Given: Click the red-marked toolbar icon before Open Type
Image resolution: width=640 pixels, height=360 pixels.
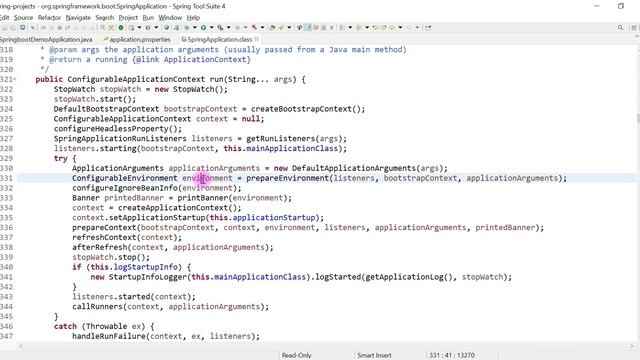Looking at the screenshot, I should point(254,28).
